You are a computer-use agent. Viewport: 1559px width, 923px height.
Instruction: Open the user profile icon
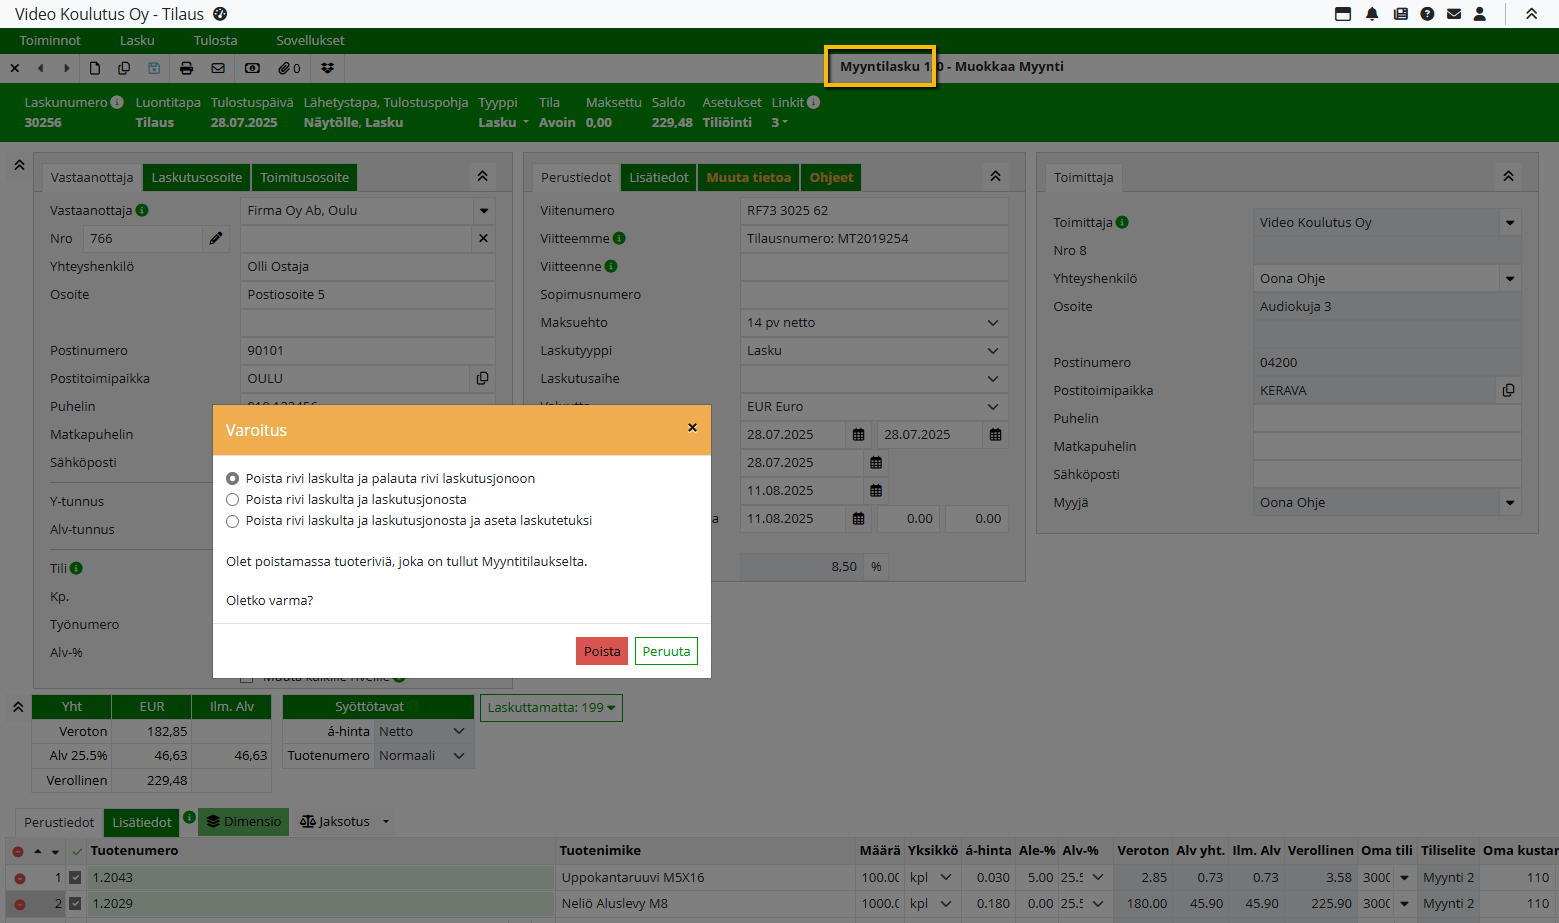[x=1480, y=14]
